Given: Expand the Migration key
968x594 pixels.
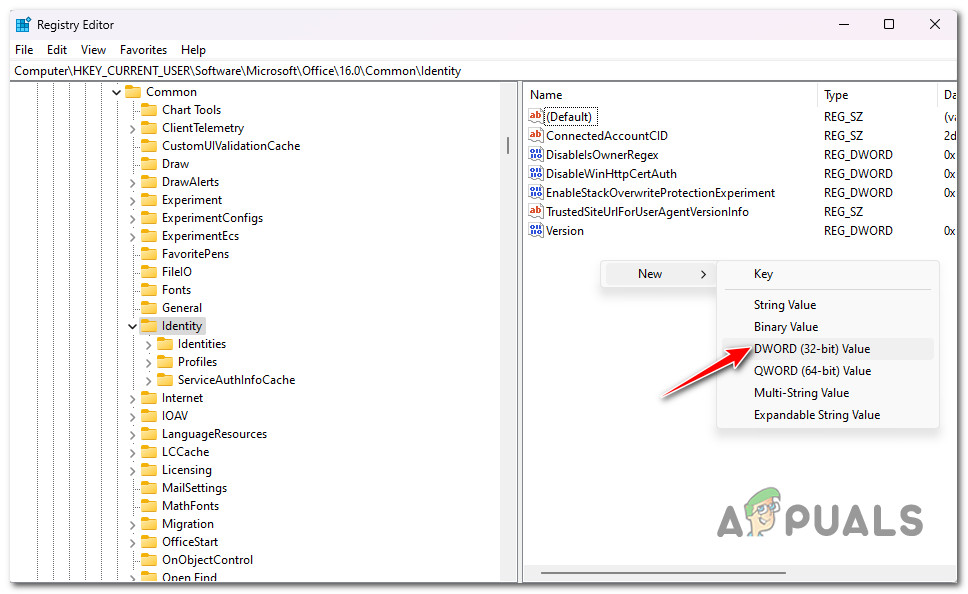Looking at the screenshot, I should coord(132,525).
